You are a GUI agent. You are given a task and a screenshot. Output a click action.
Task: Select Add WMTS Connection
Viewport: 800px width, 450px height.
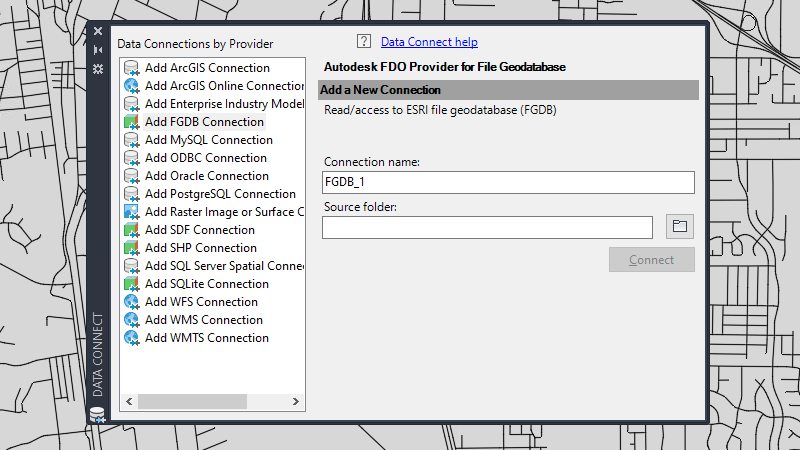(207, 338)
